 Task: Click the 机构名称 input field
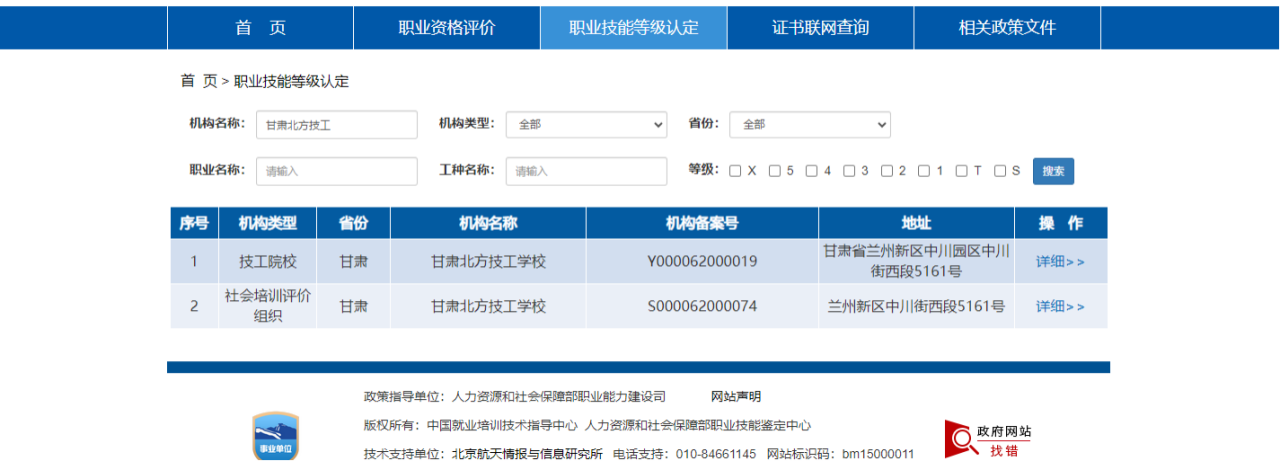click(336, 125)
